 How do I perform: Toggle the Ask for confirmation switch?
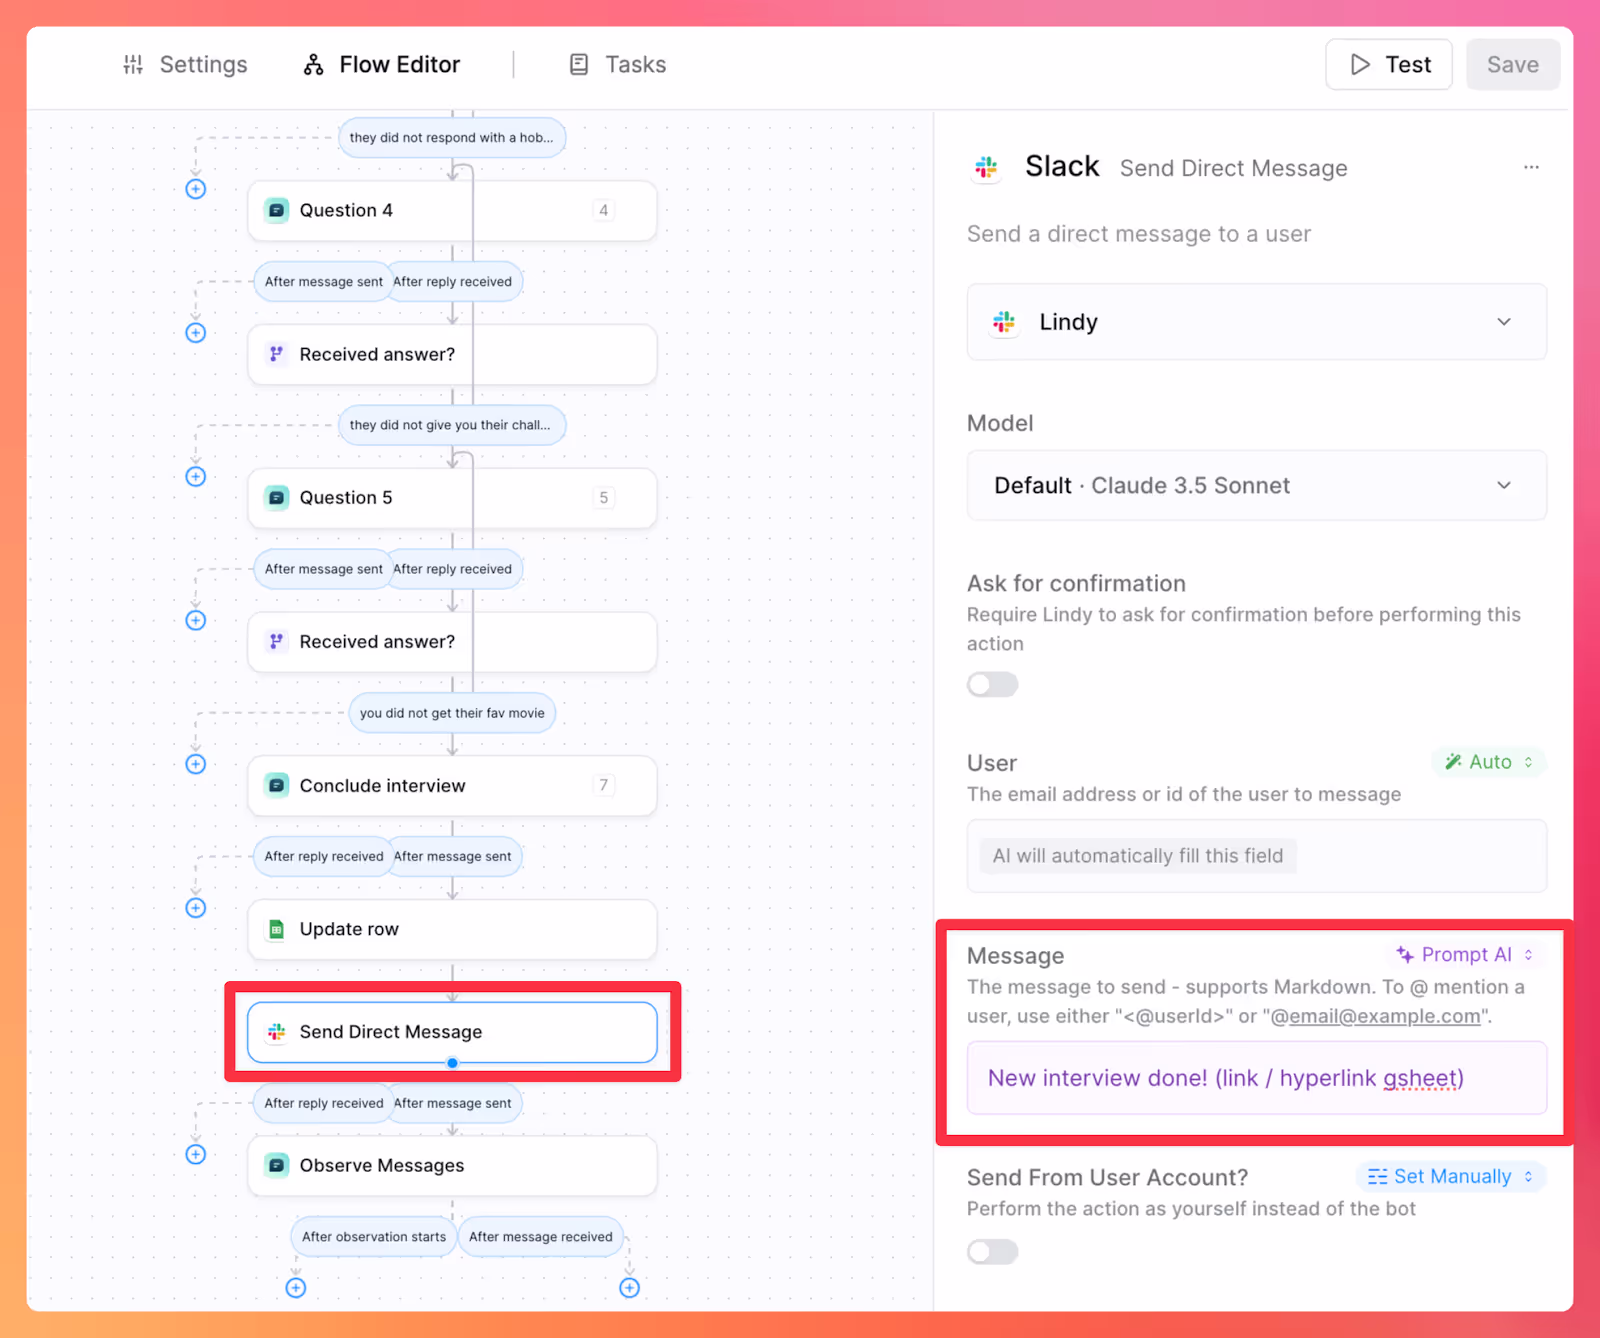click(993, 685)
